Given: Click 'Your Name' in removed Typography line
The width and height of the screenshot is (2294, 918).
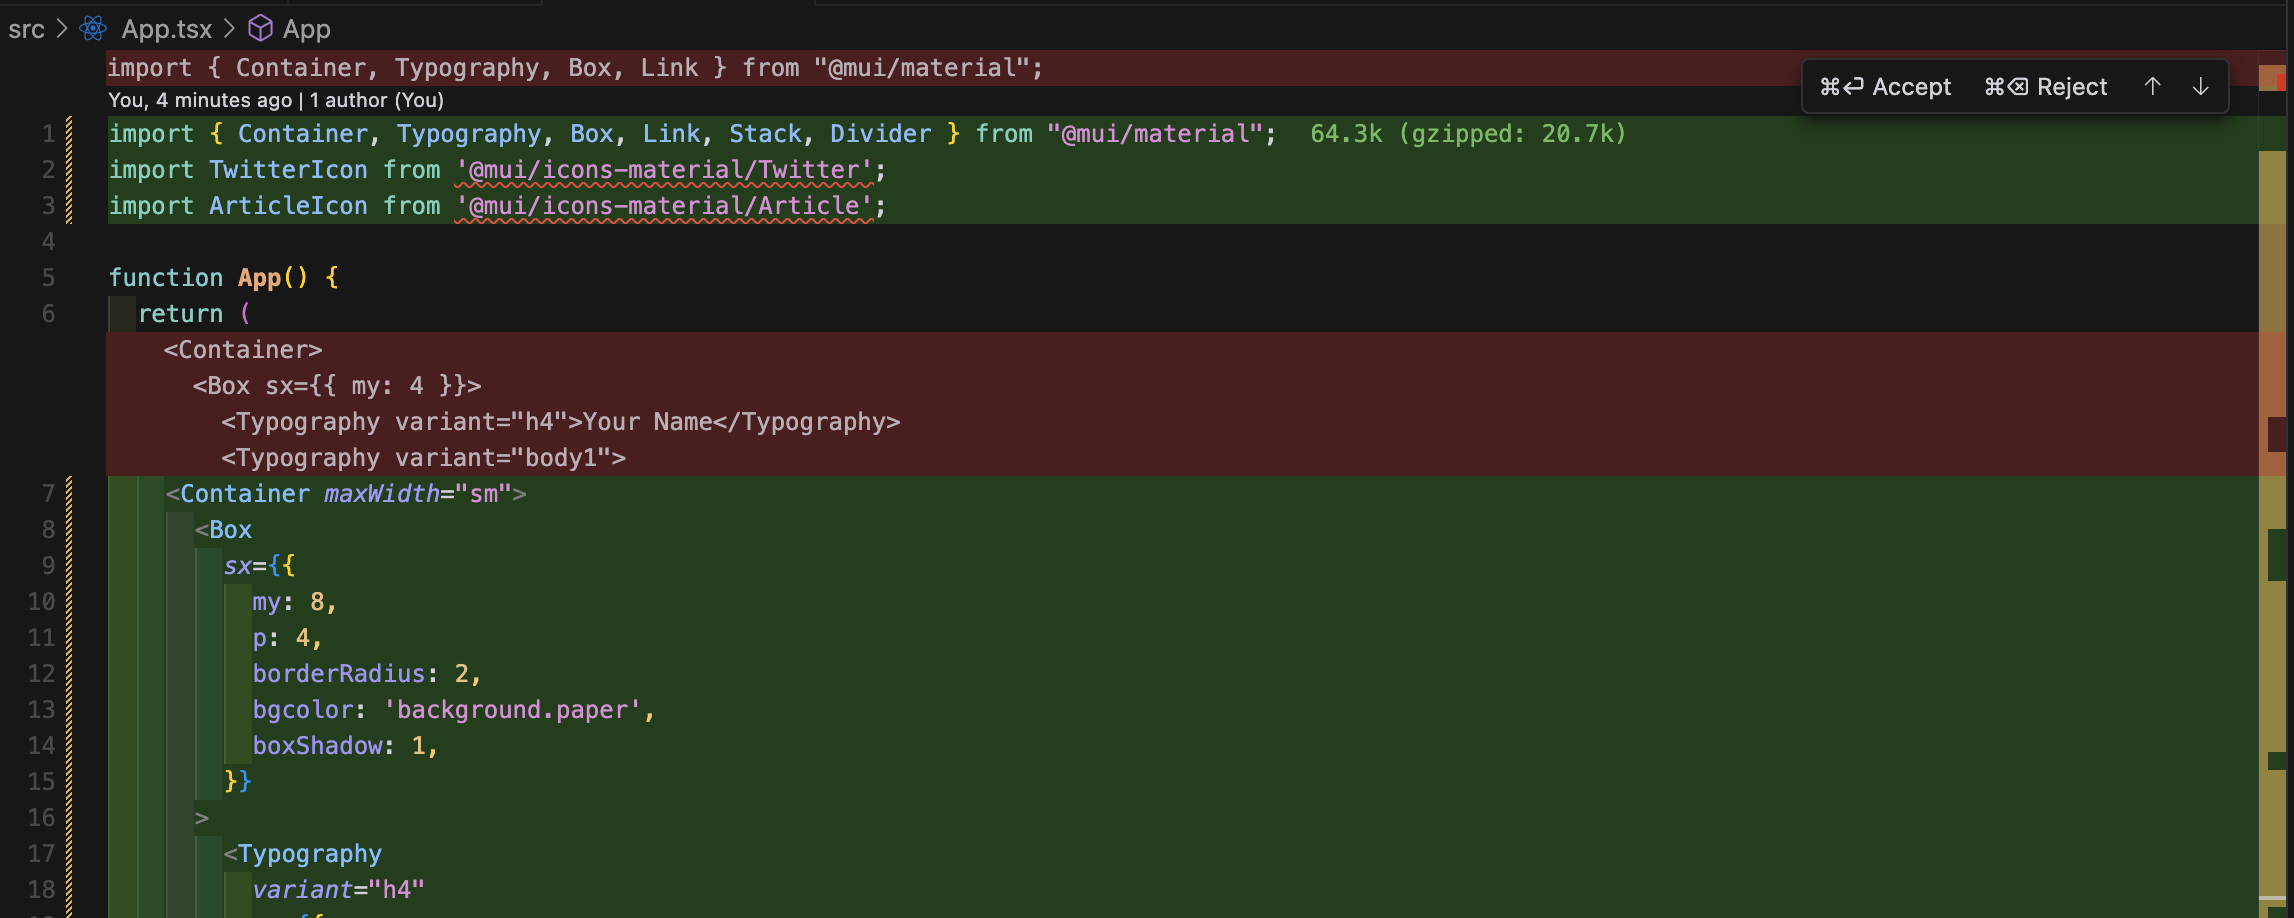Looking at the screenshot, I should point(647,422).
